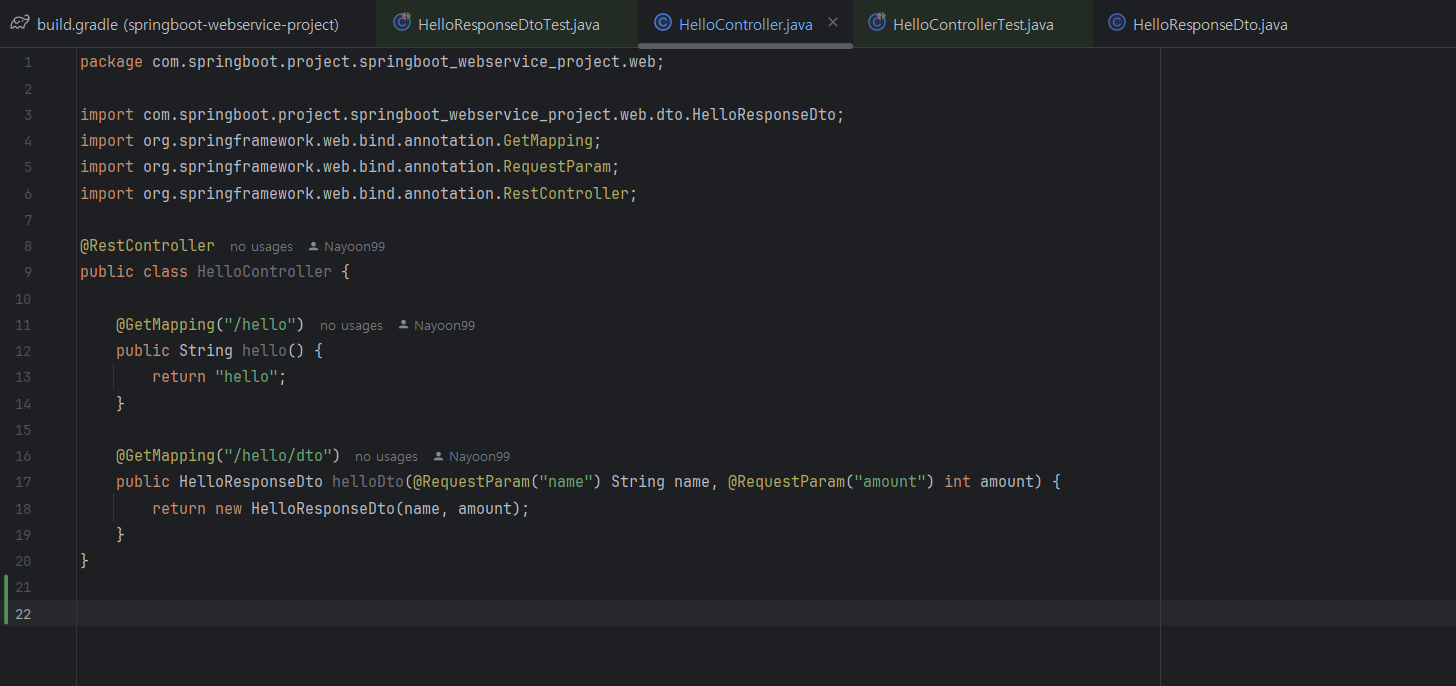Screen dimensions: 1456x686
Task: Select the HelloController.java tab
Action: coord(745,24)
